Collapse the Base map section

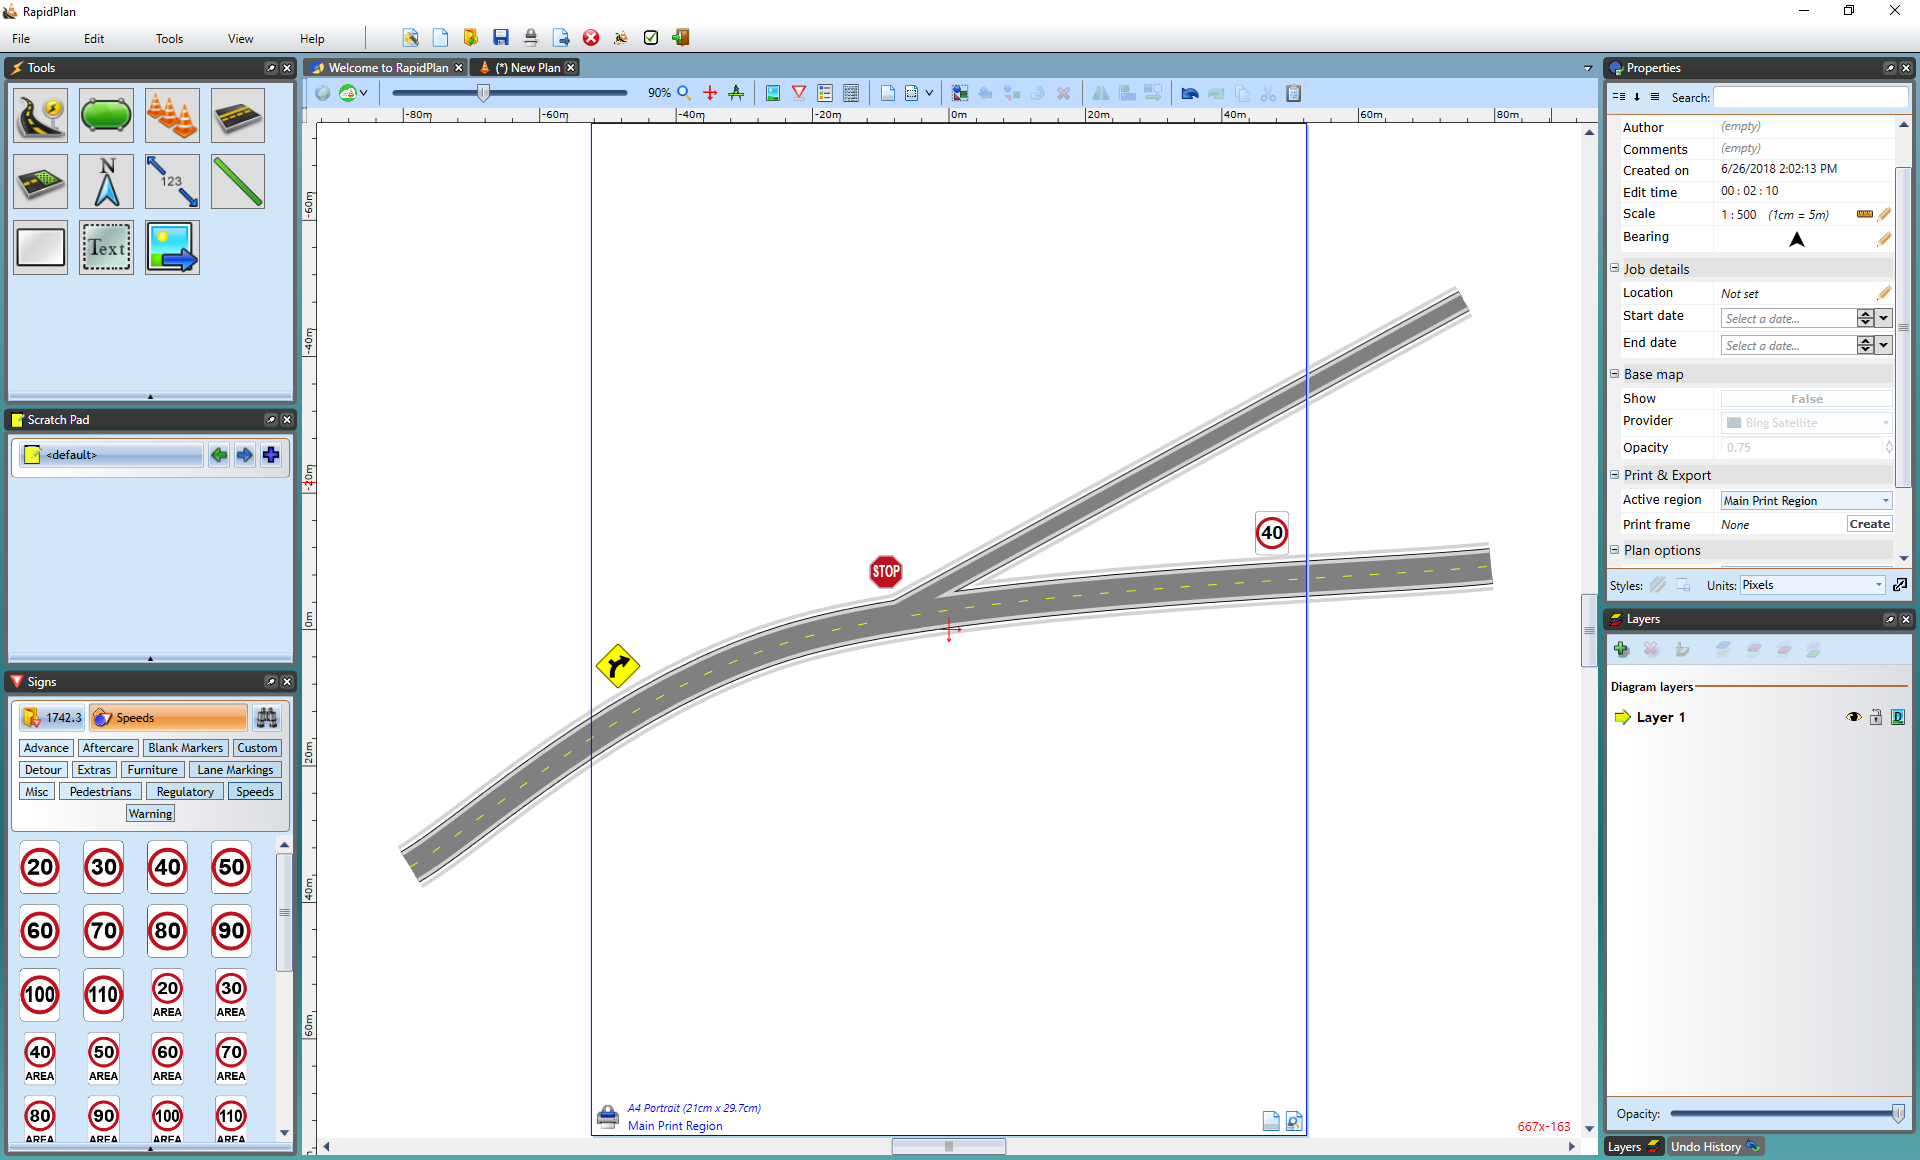(1614, 374)
